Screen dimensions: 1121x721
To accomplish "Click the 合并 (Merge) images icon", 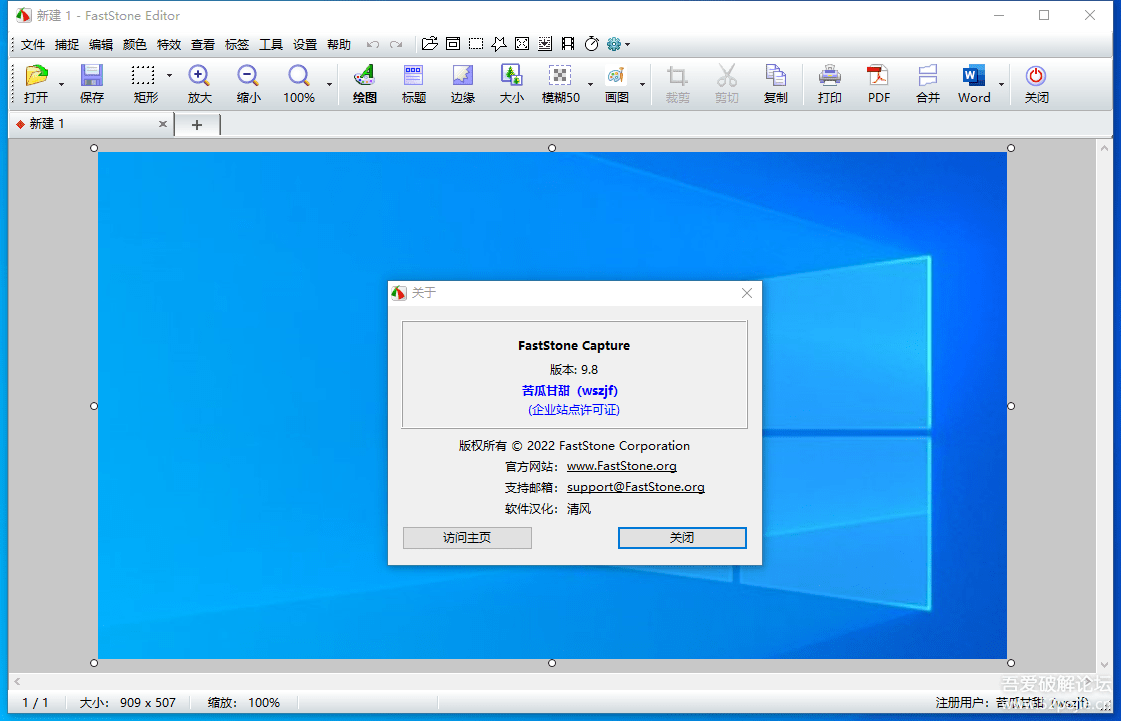I will click(927, 83).
